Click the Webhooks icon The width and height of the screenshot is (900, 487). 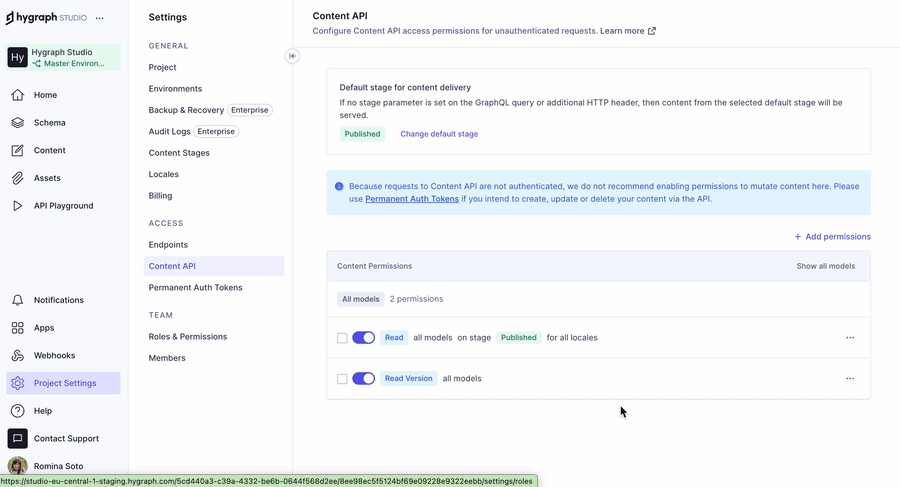click(x=18, y=355)
